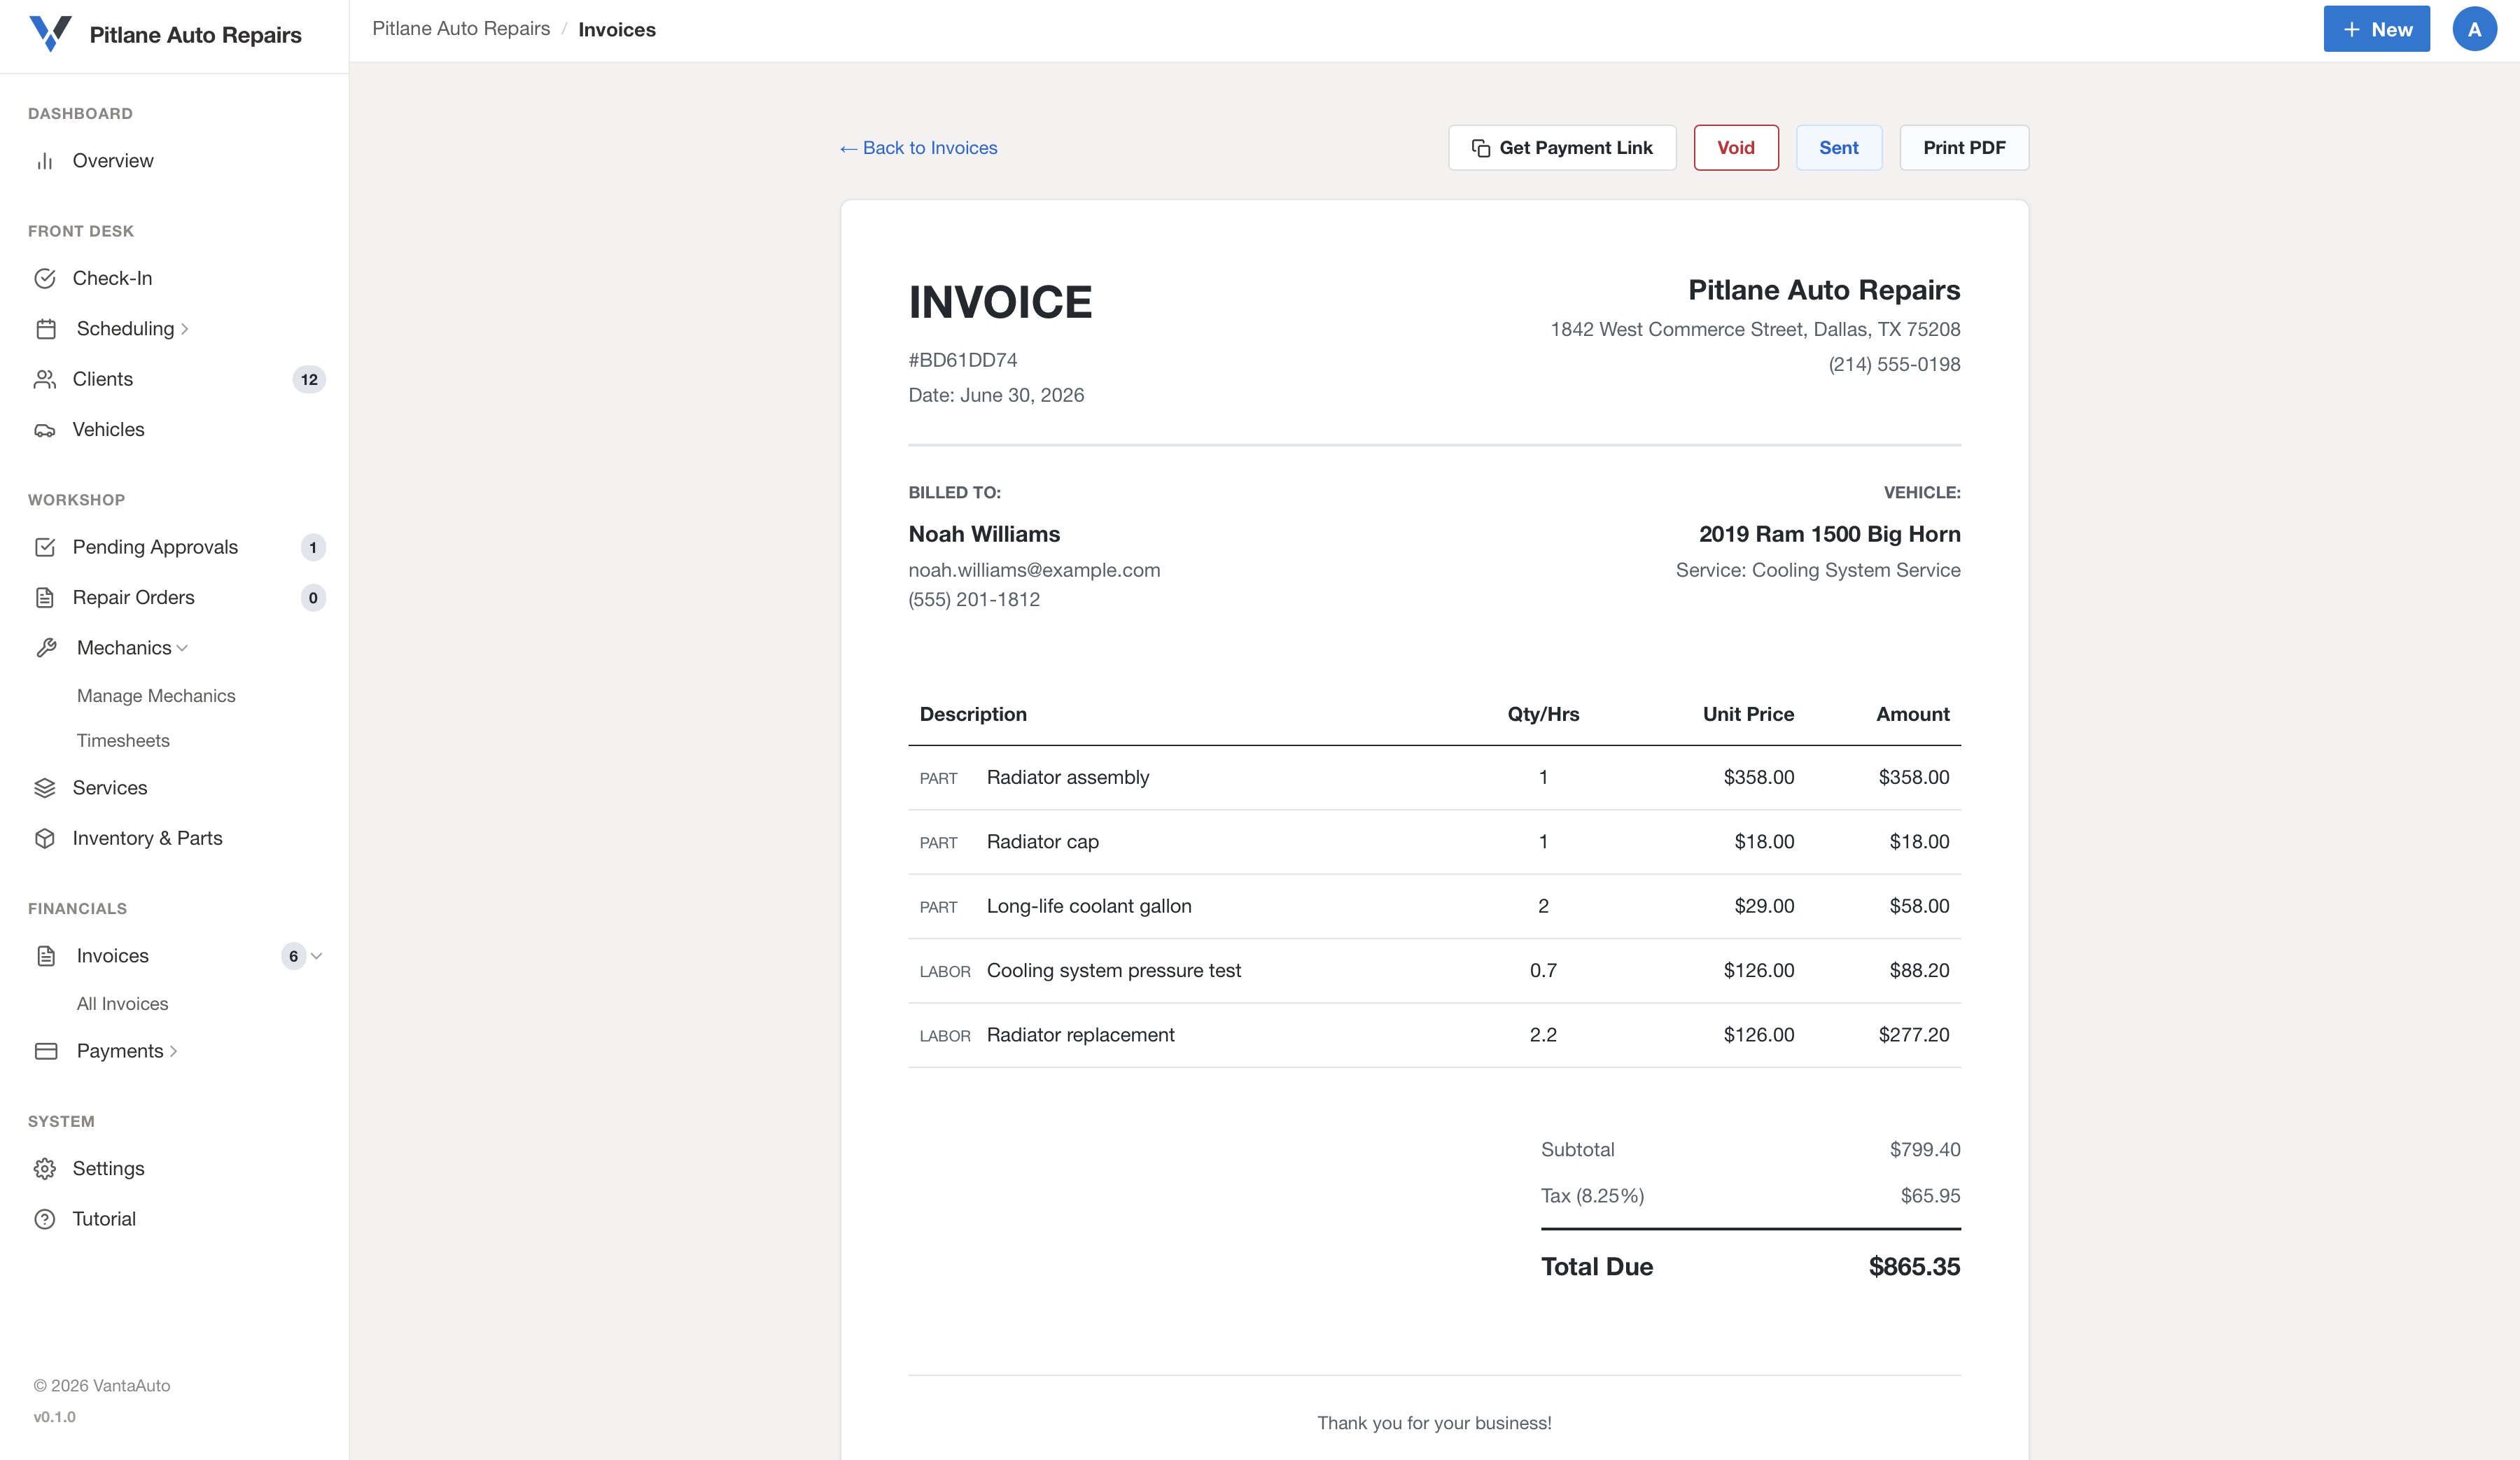Click the Clients people icon

pos(45,379)
